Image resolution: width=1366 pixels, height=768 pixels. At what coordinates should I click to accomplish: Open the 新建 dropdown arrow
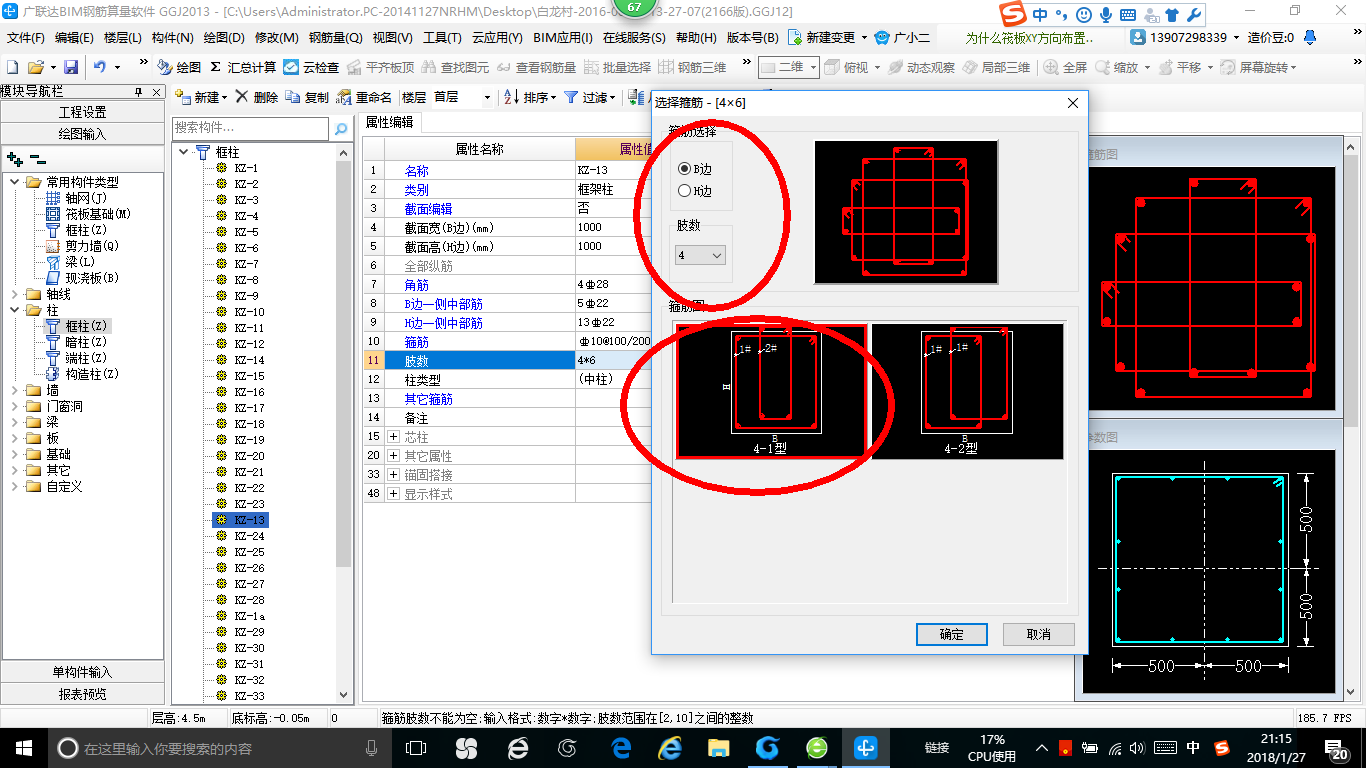tap(224, 98)
